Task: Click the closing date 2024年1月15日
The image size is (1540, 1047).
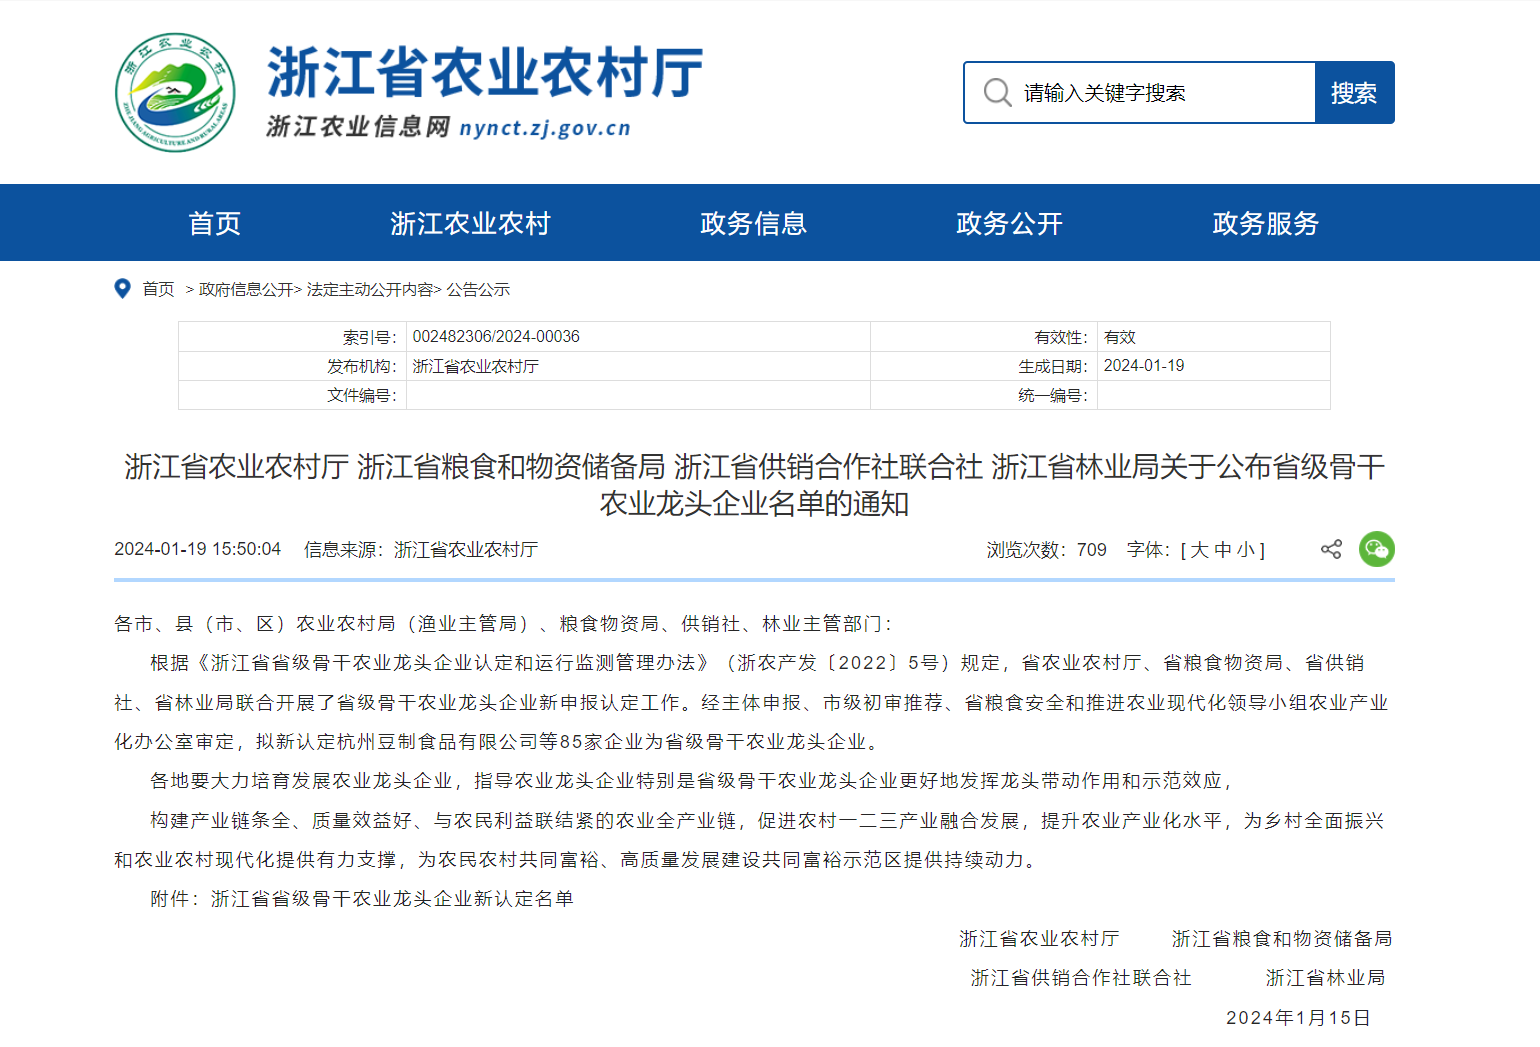Action: point(1298,1017)
